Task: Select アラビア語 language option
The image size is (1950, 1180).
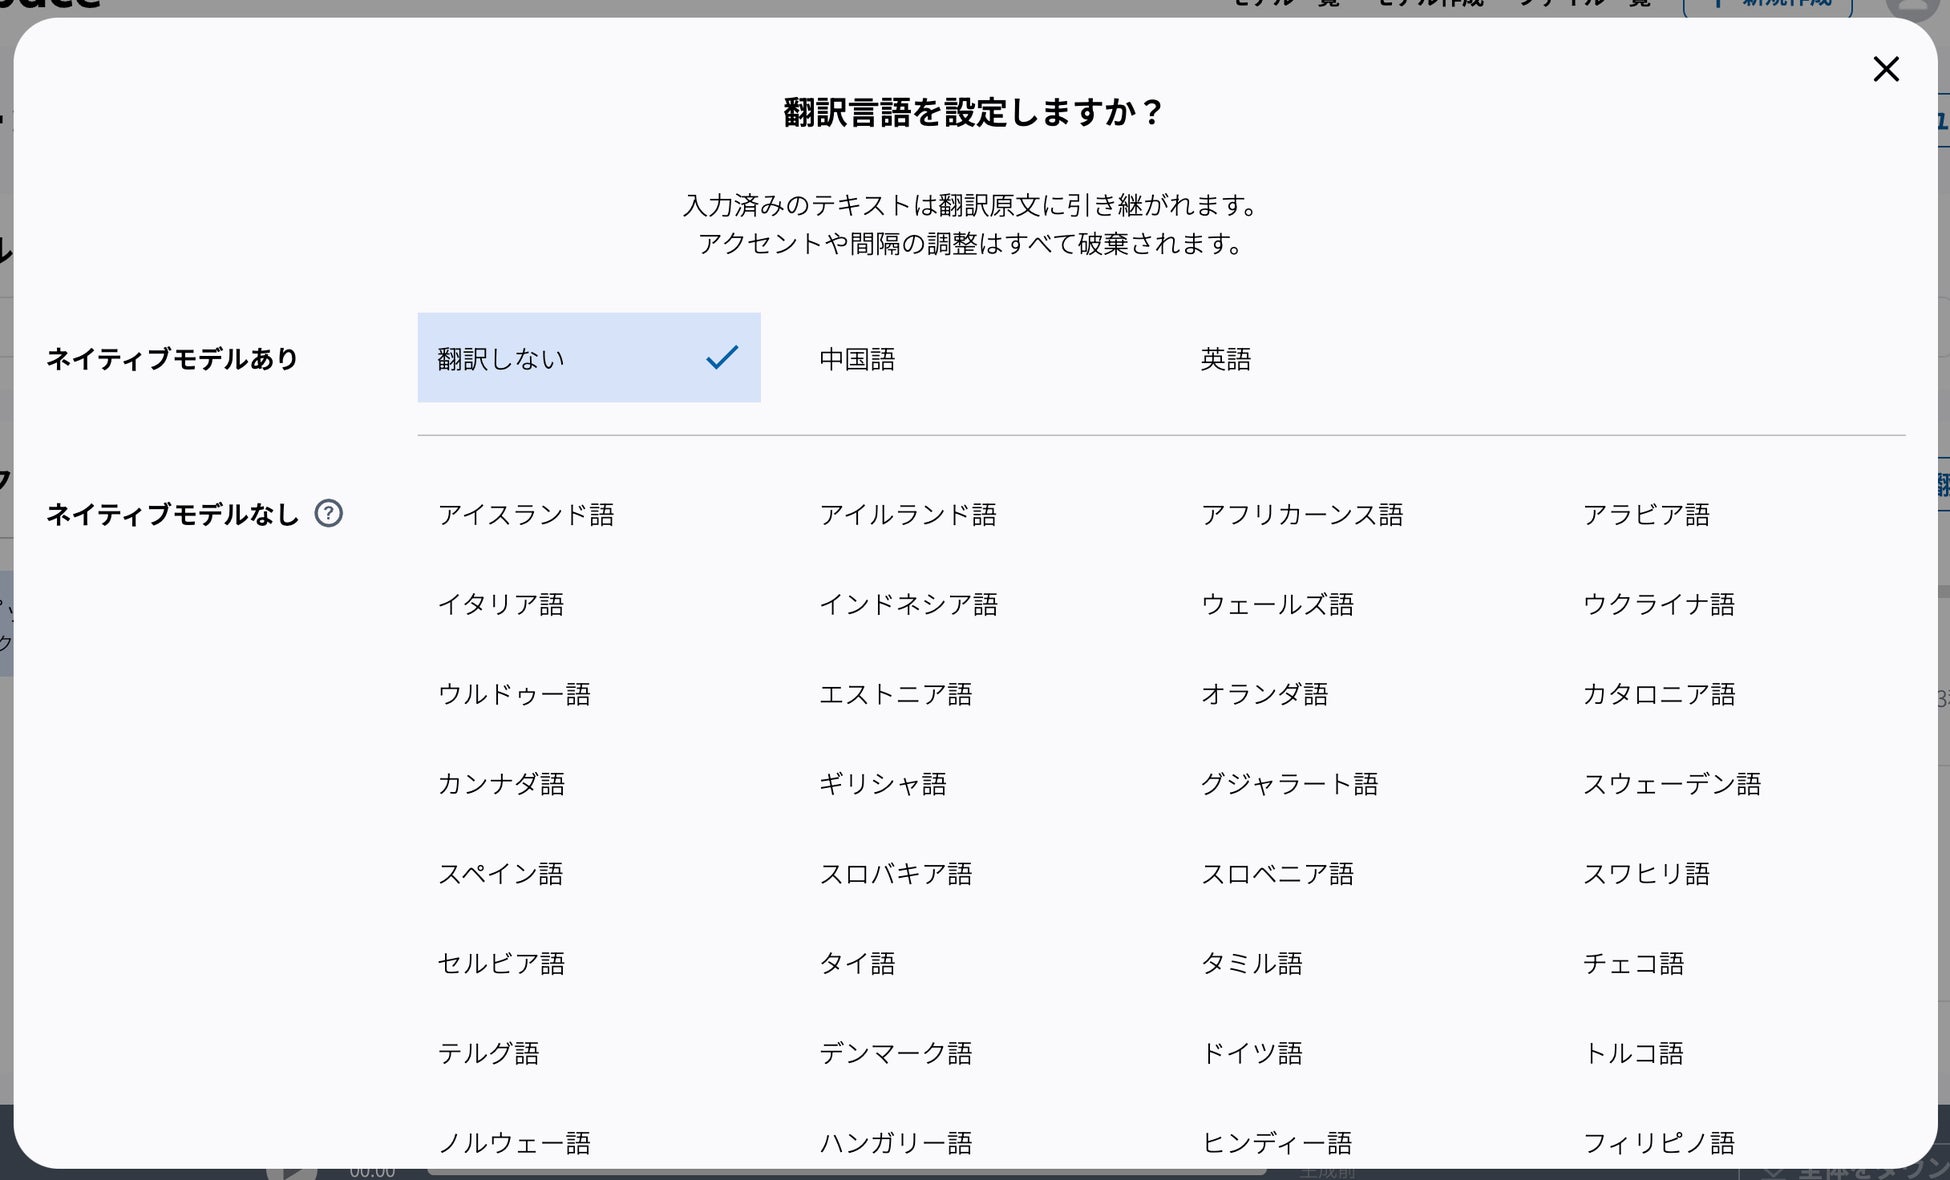Action: coord(1646,514)
